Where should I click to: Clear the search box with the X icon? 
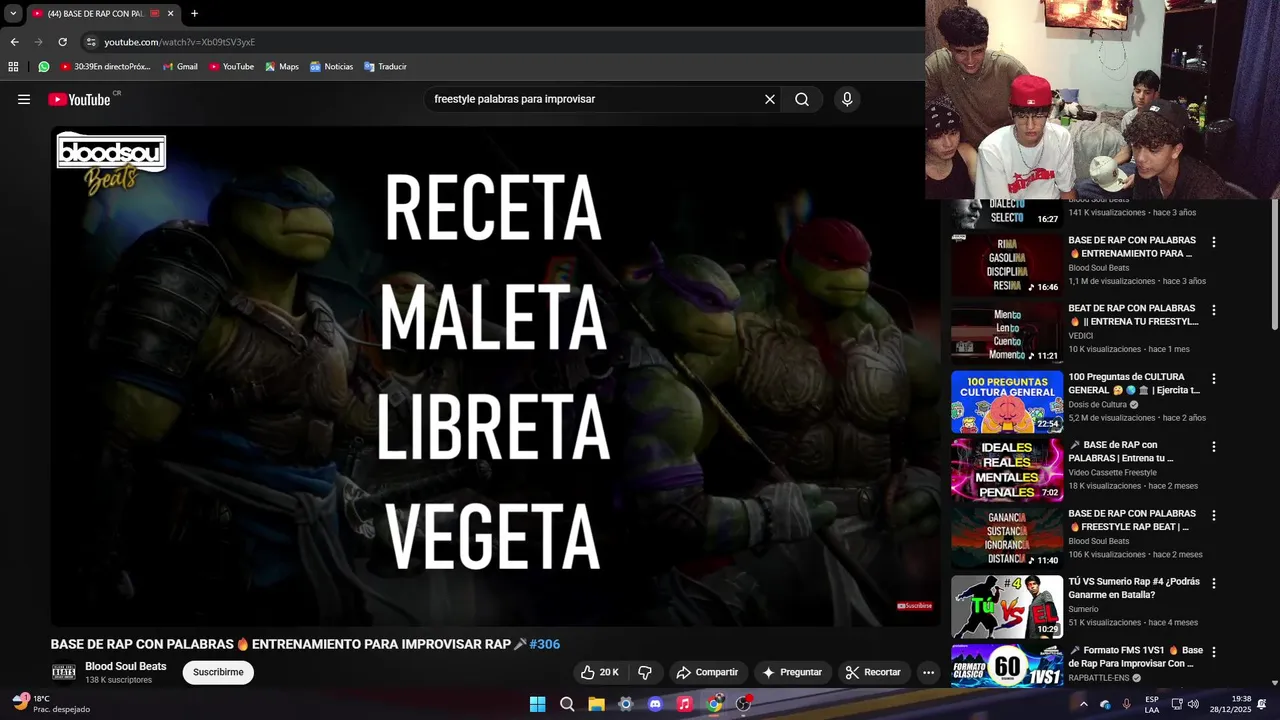770,99
